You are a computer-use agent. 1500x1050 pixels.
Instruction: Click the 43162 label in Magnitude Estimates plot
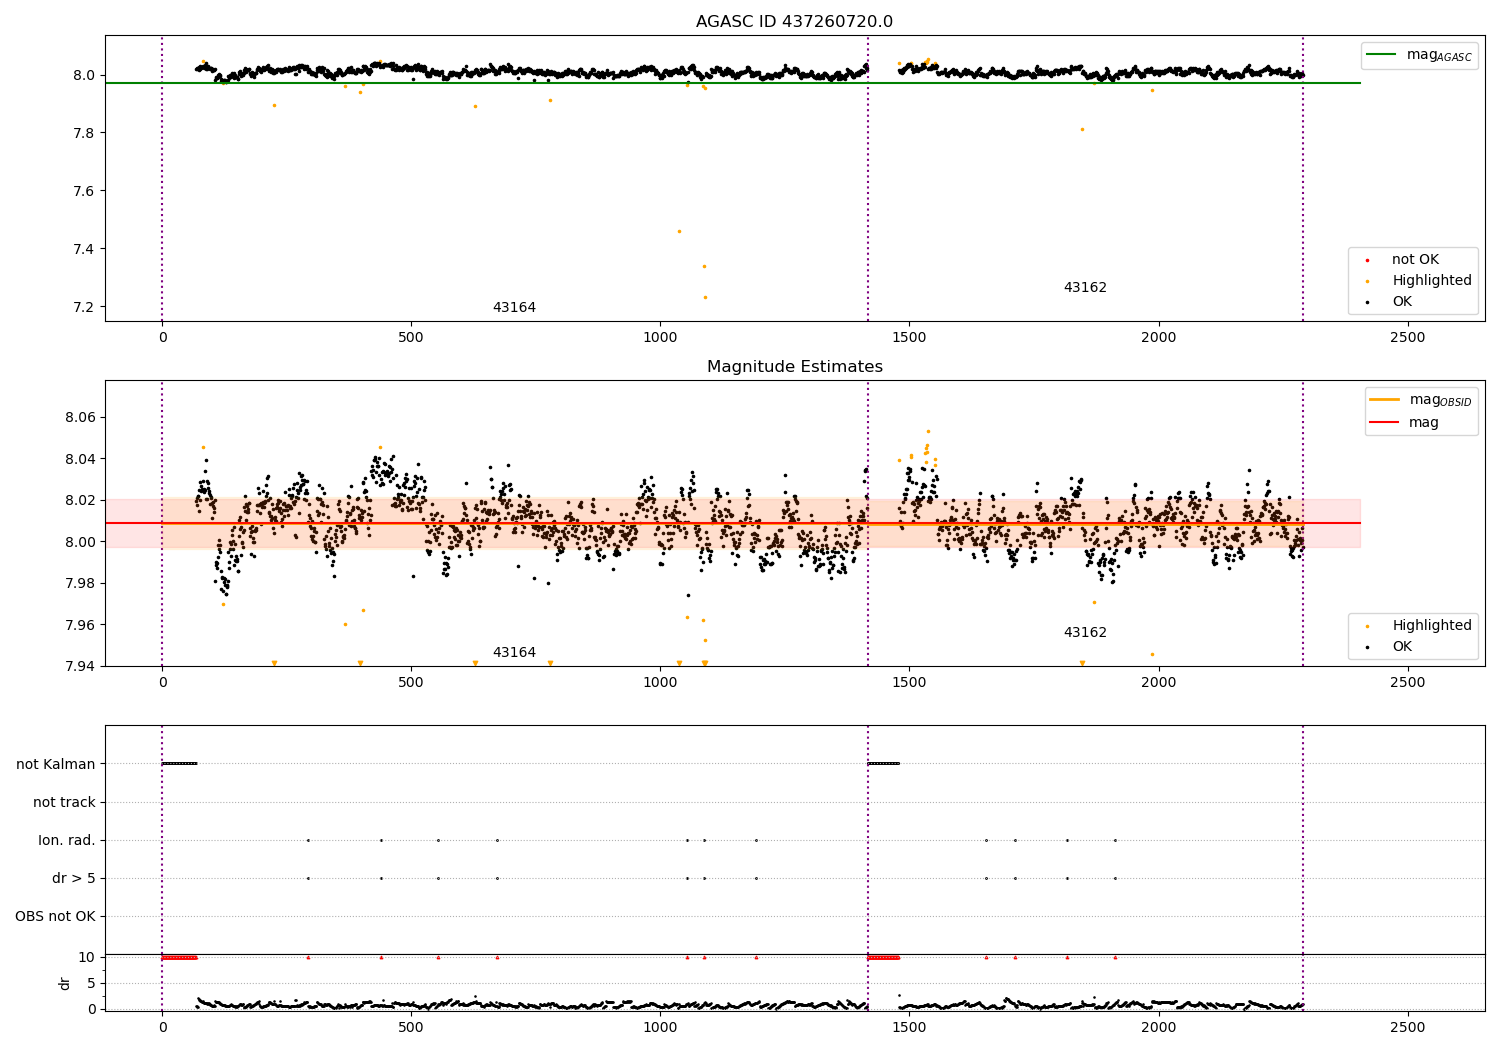[x=1085, y=633]
